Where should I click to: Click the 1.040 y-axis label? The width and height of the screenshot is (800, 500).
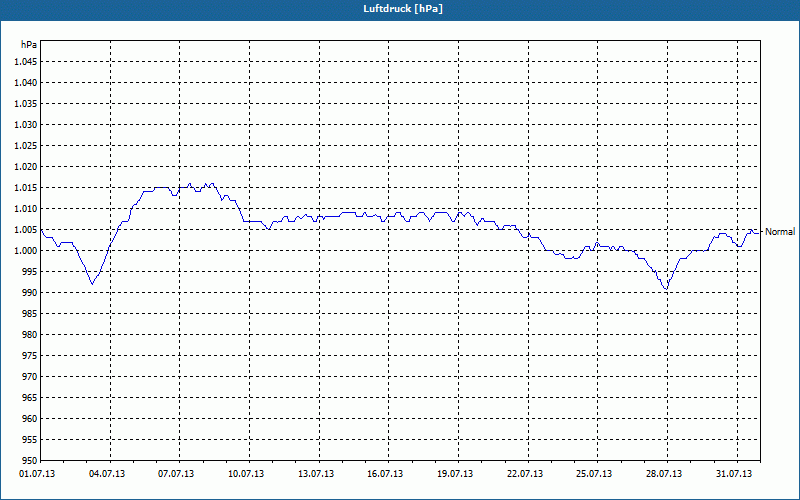(x=26, y=83)
